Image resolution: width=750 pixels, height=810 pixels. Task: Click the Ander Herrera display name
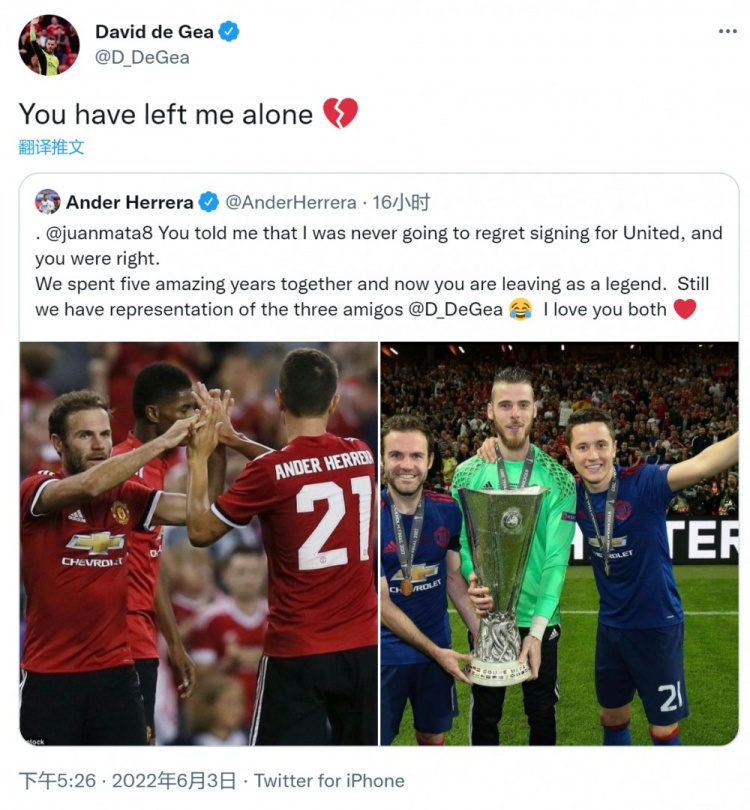point(130,202)
